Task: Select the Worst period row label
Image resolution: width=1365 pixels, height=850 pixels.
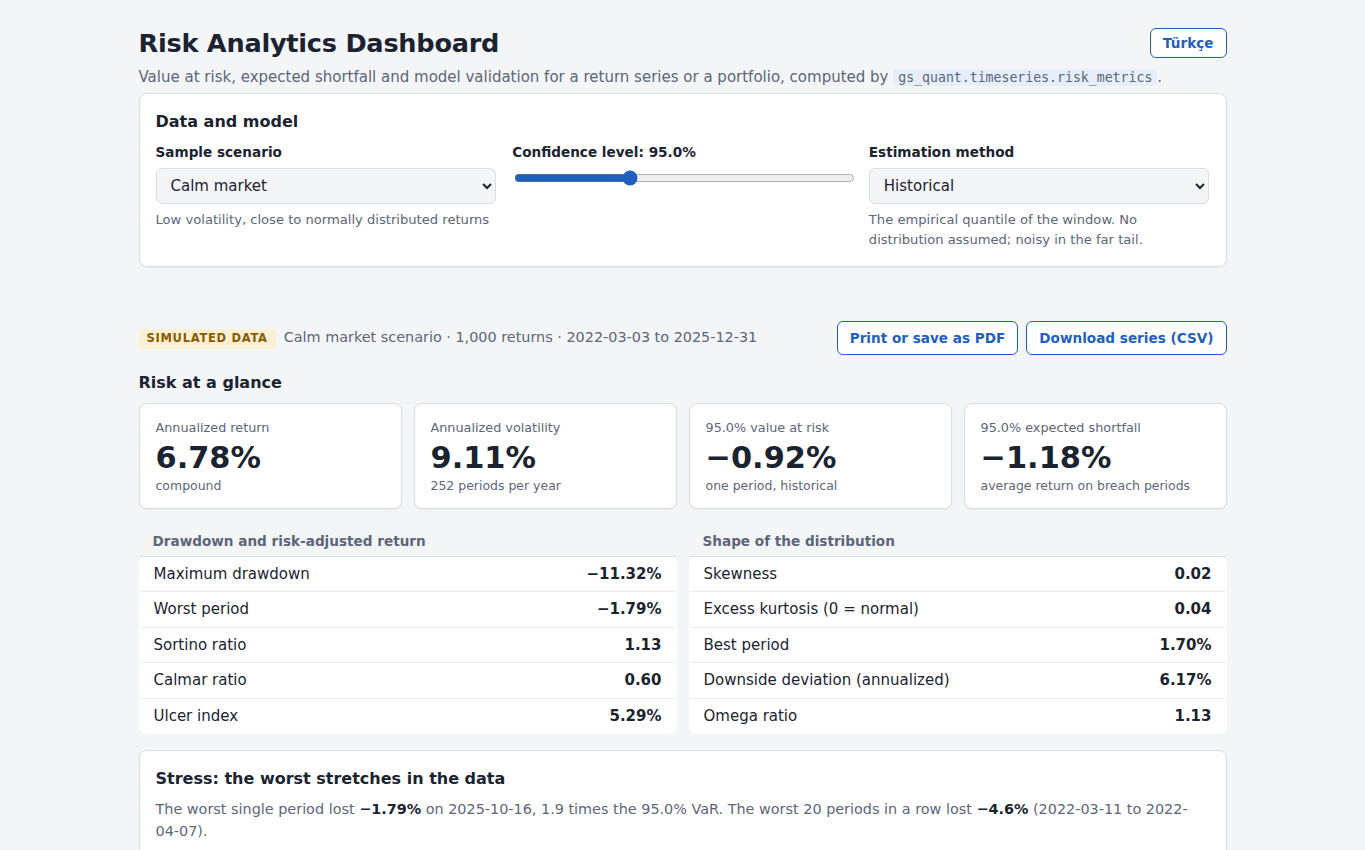Action: click(201, 609)
